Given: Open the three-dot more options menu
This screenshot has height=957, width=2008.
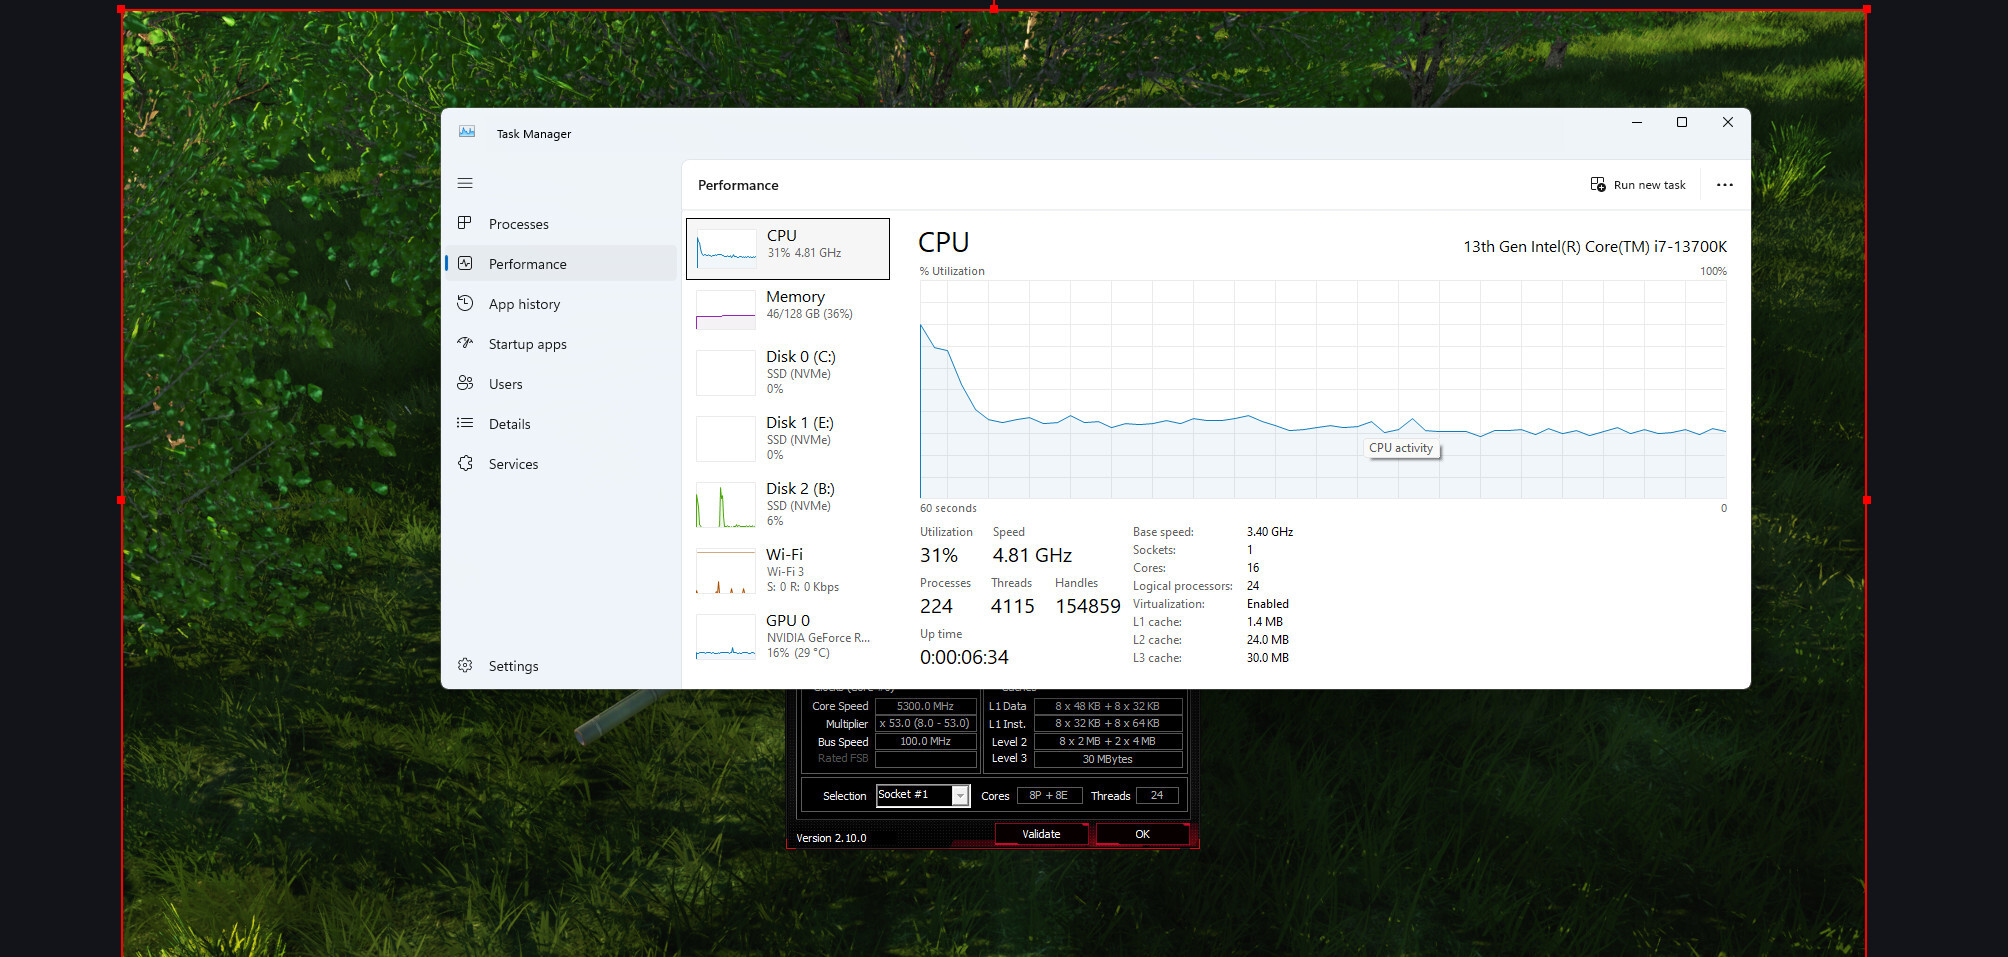Looking at the screenshot, I should [x=1725, y=185].
